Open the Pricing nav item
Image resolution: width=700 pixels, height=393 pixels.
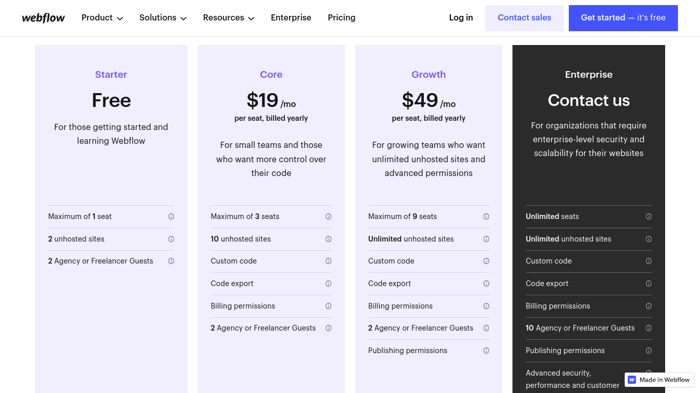342,18
